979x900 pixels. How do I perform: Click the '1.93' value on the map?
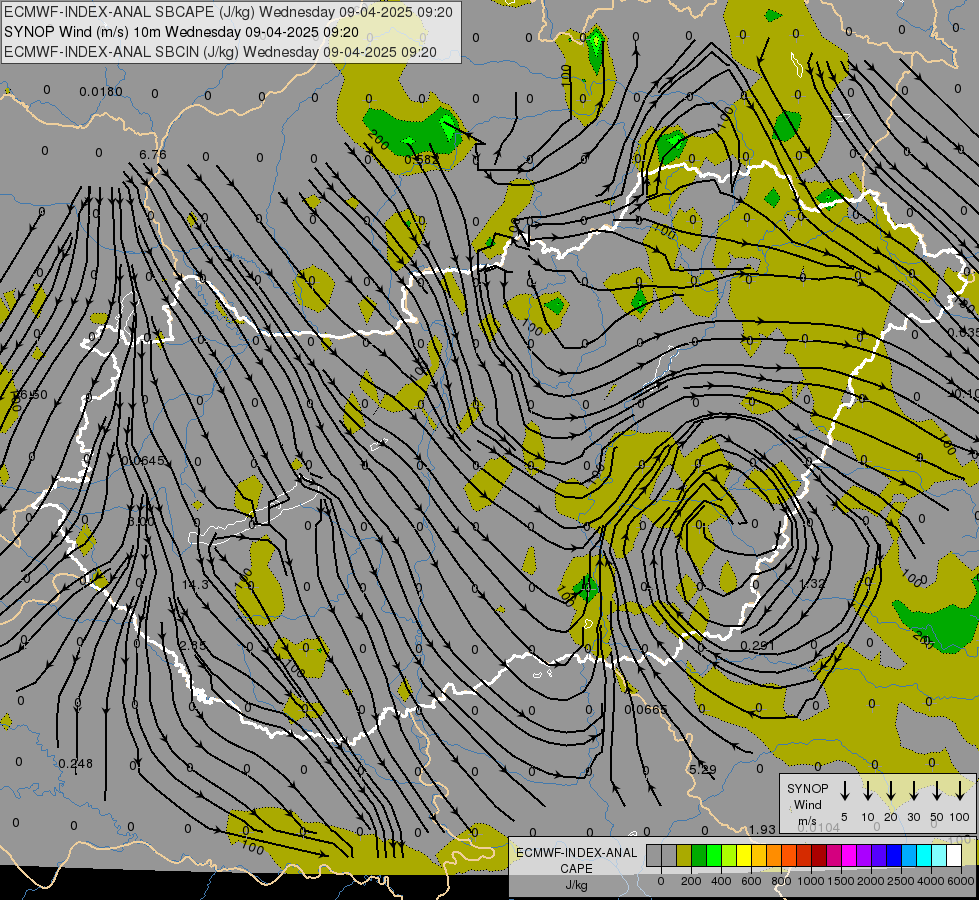tap(762, 829)
